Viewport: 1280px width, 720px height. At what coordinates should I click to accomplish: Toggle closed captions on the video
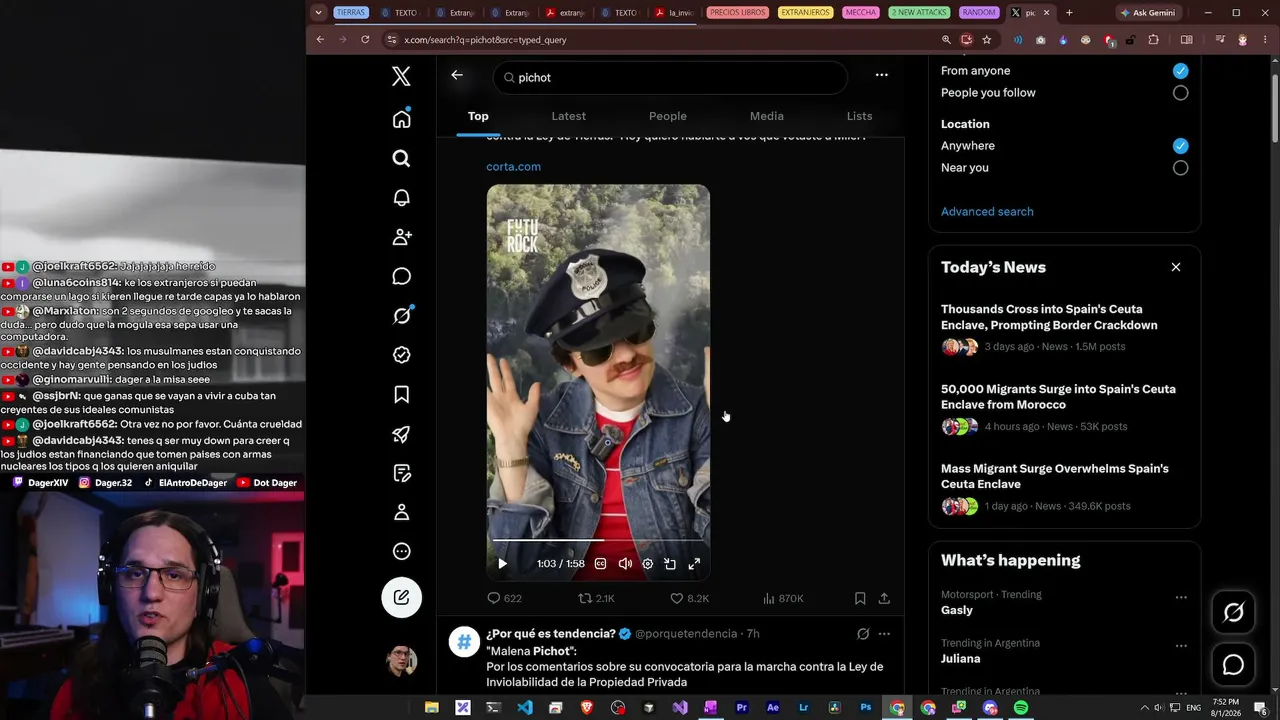[x=600, y=564]
